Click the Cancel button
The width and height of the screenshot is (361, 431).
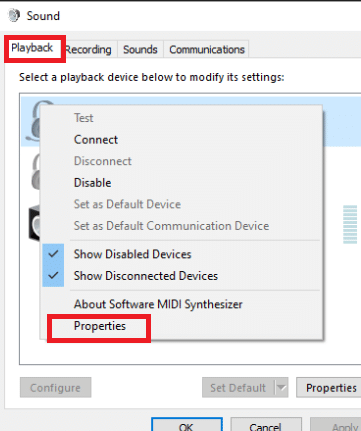tap(266, 424)
